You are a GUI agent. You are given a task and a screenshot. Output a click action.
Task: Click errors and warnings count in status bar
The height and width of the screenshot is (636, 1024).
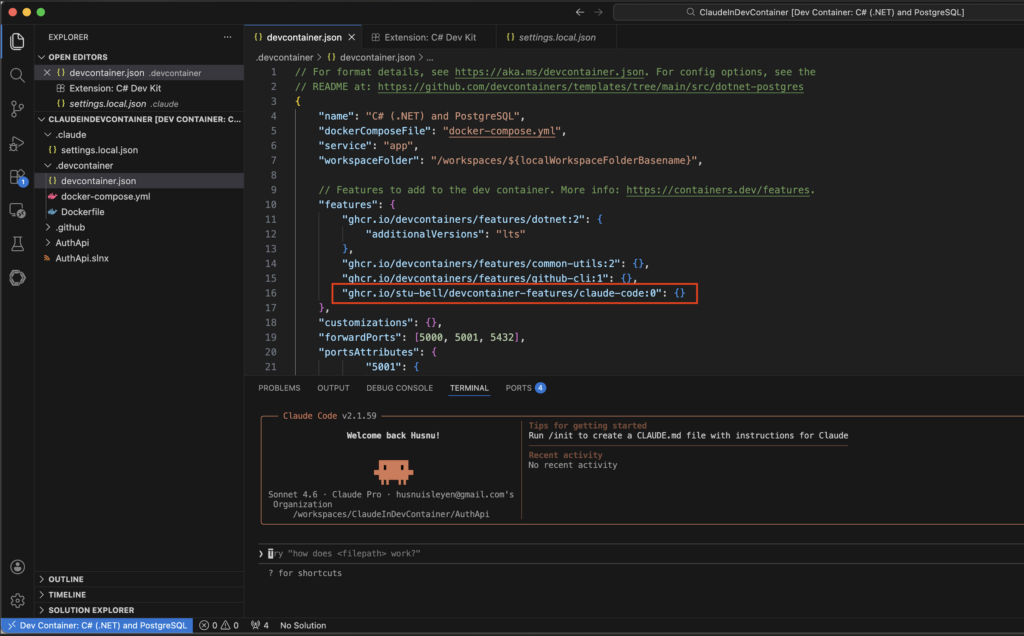point(218,626)
